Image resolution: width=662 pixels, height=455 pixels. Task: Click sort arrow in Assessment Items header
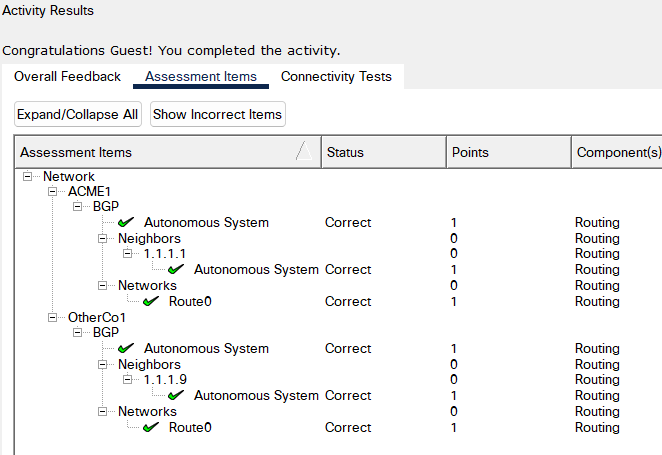coord(301,152)
